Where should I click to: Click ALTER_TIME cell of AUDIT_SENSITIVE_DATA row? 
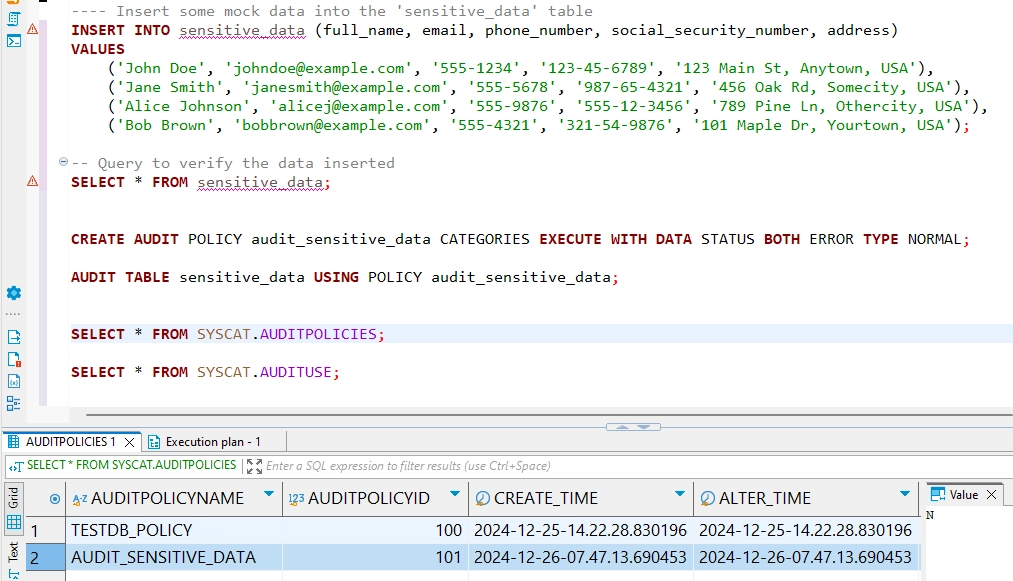(805, 557)
